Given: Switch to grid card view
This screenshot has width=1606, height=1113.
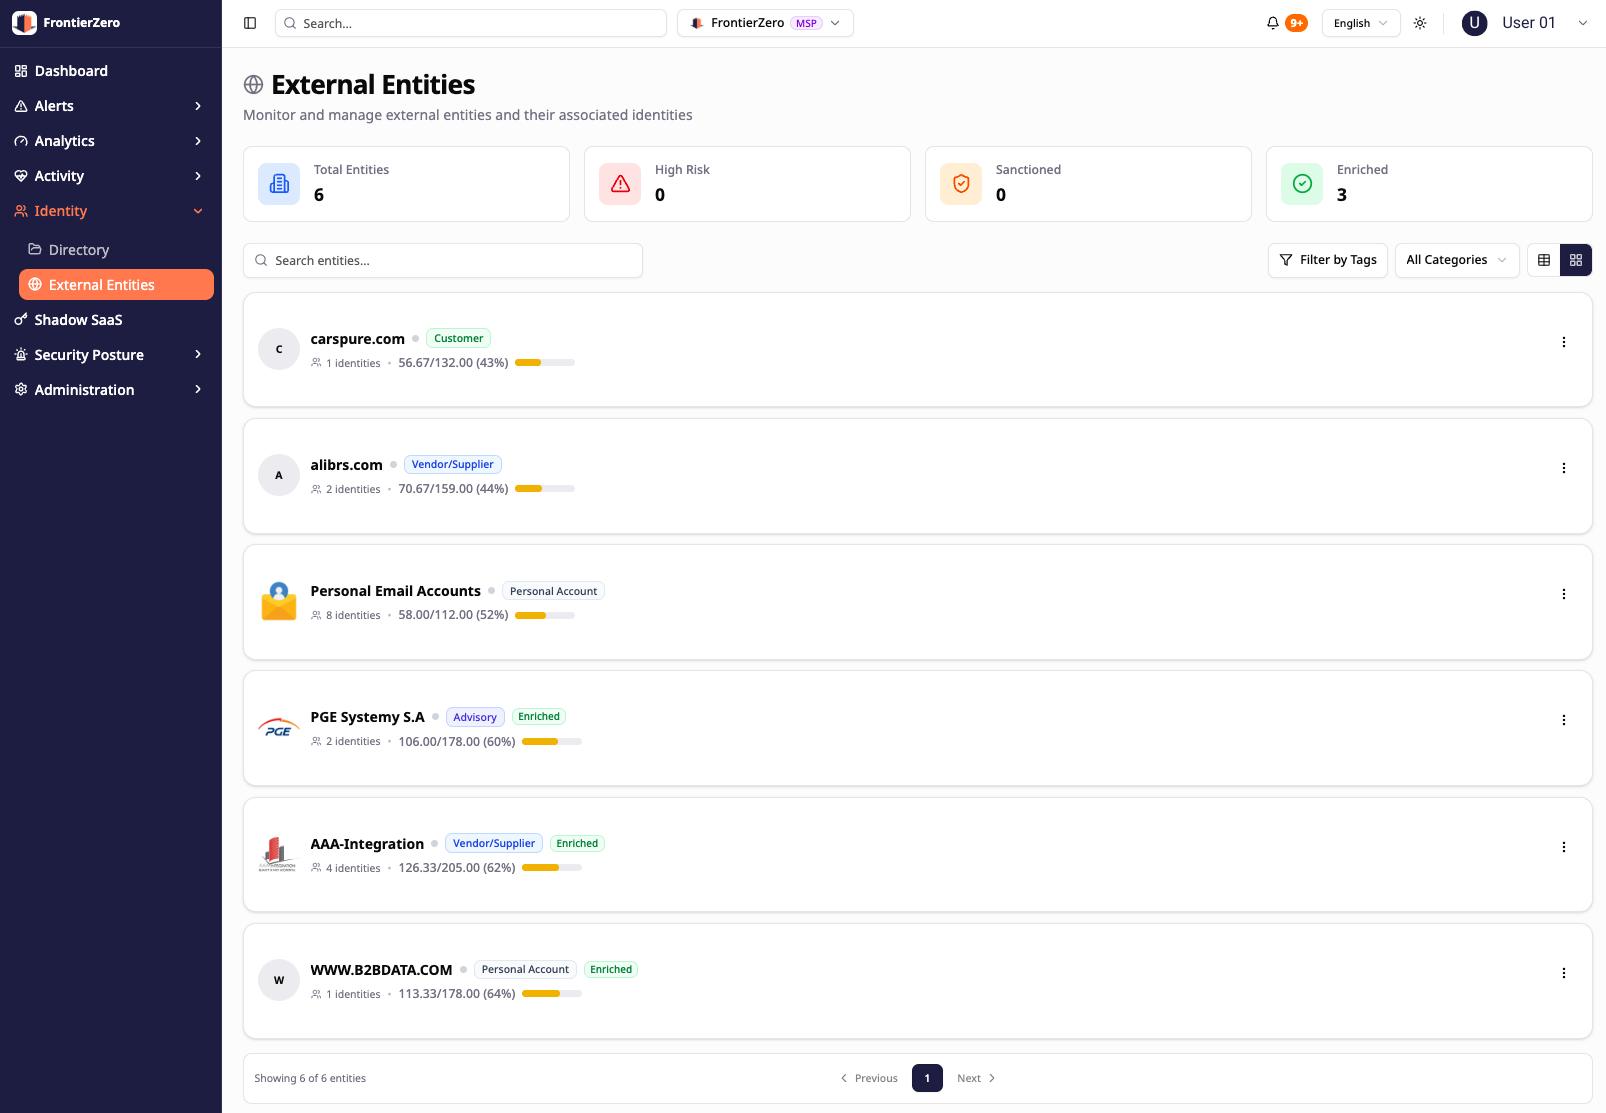Looking at the screenshot, I should (1576, 260).
